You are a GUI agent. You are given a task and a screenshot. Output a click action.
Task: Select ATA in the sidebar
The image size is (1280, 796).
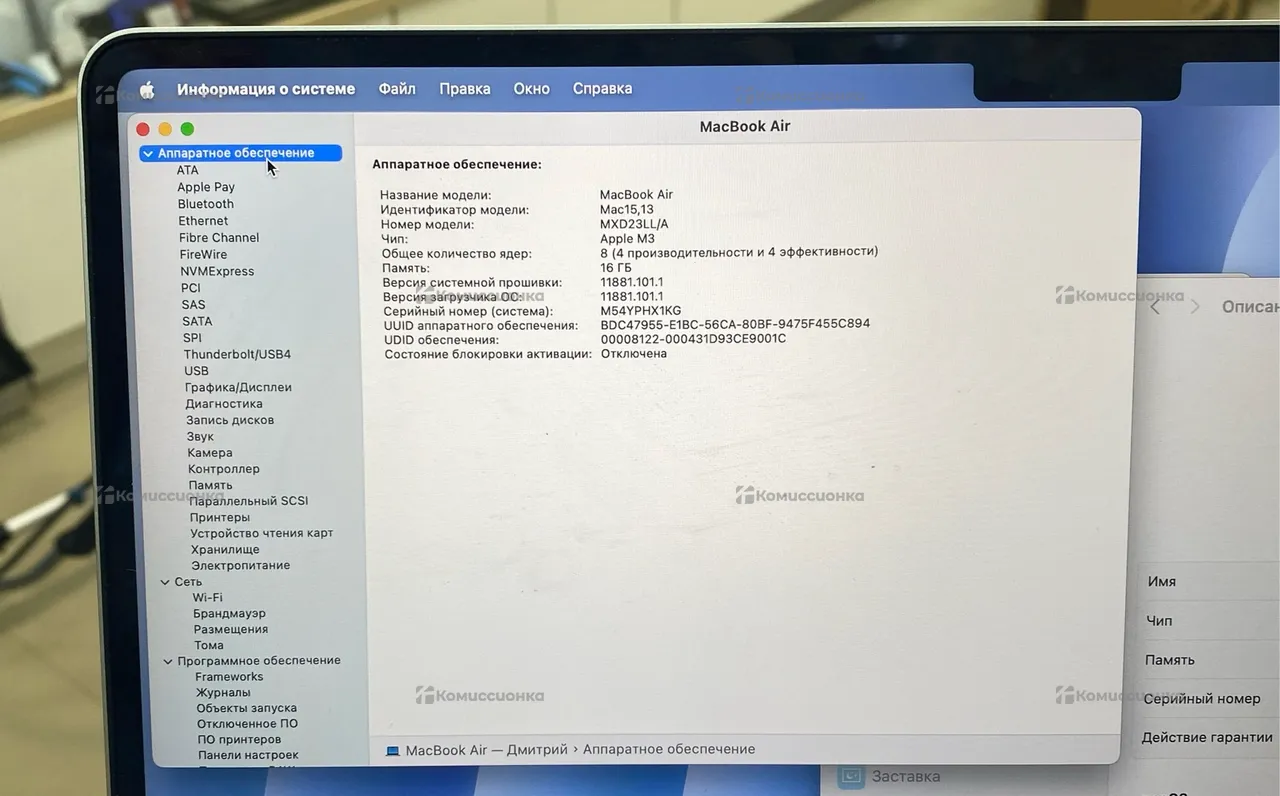click(187, 170)
